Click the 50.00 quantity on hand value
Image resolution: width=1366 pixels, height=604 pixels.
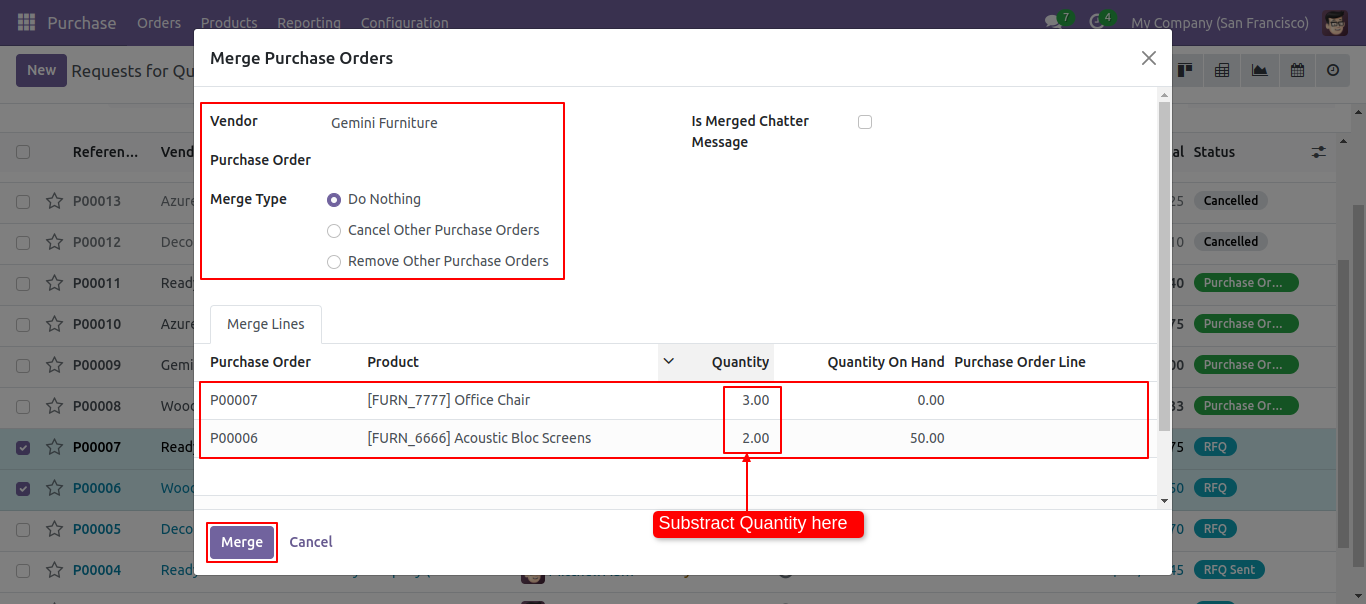point(927,438)
